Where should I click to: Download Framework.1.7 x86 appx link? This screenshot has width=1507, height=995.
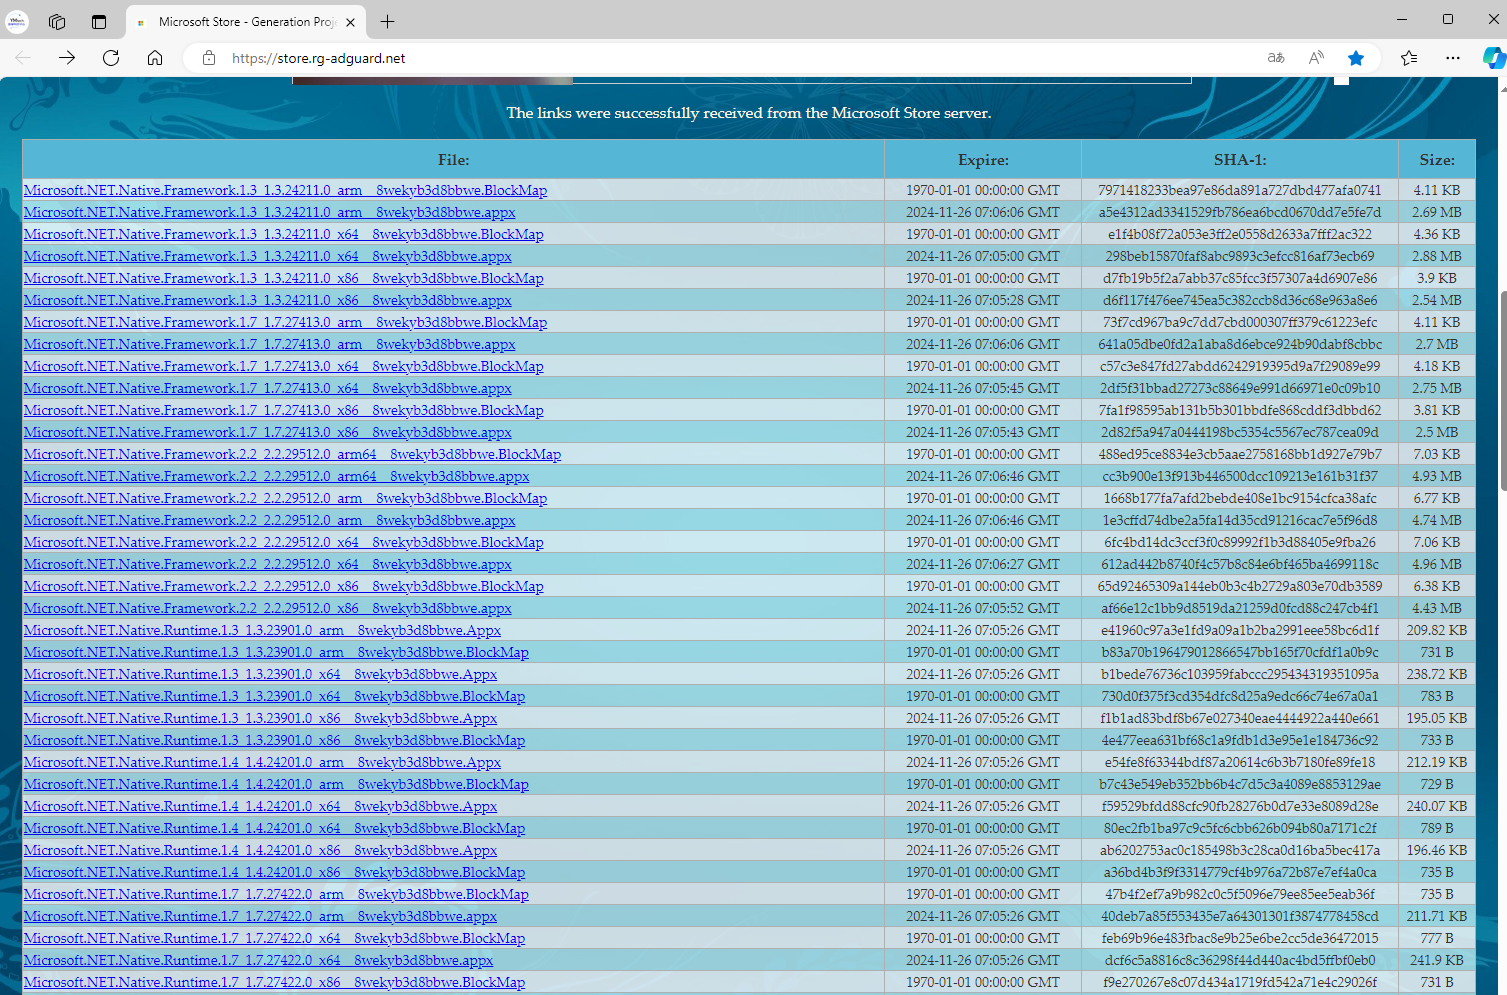pyautogui.click(x=267, y=432)
